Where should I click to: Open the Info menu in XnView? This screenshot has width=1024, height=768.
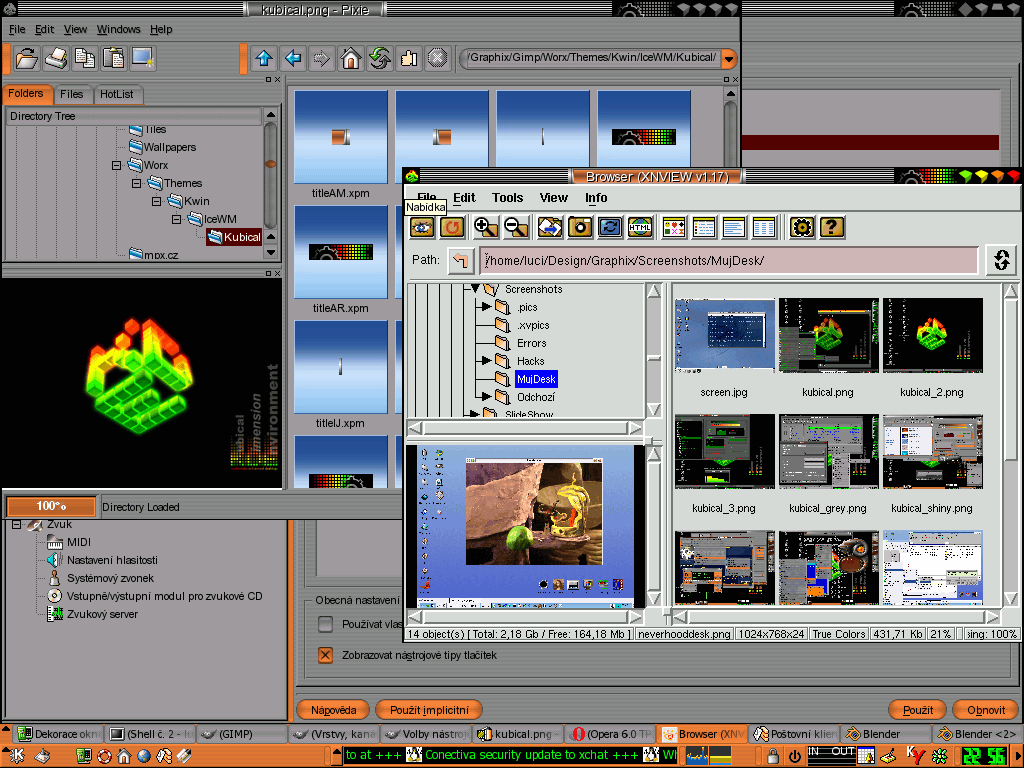(596, 198)
